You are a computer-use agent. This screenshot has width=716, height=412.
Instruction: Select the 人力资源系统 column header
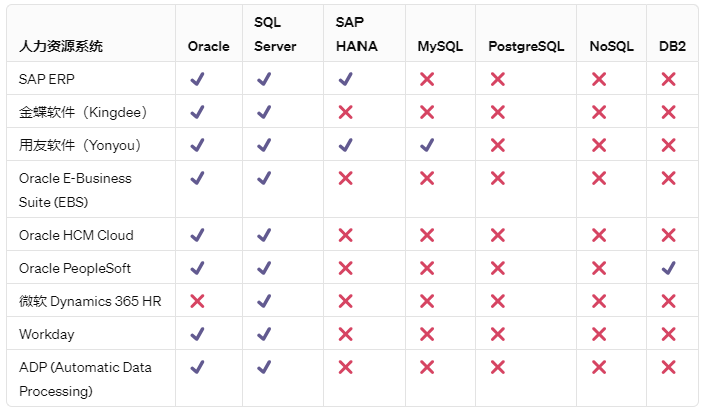60,46
